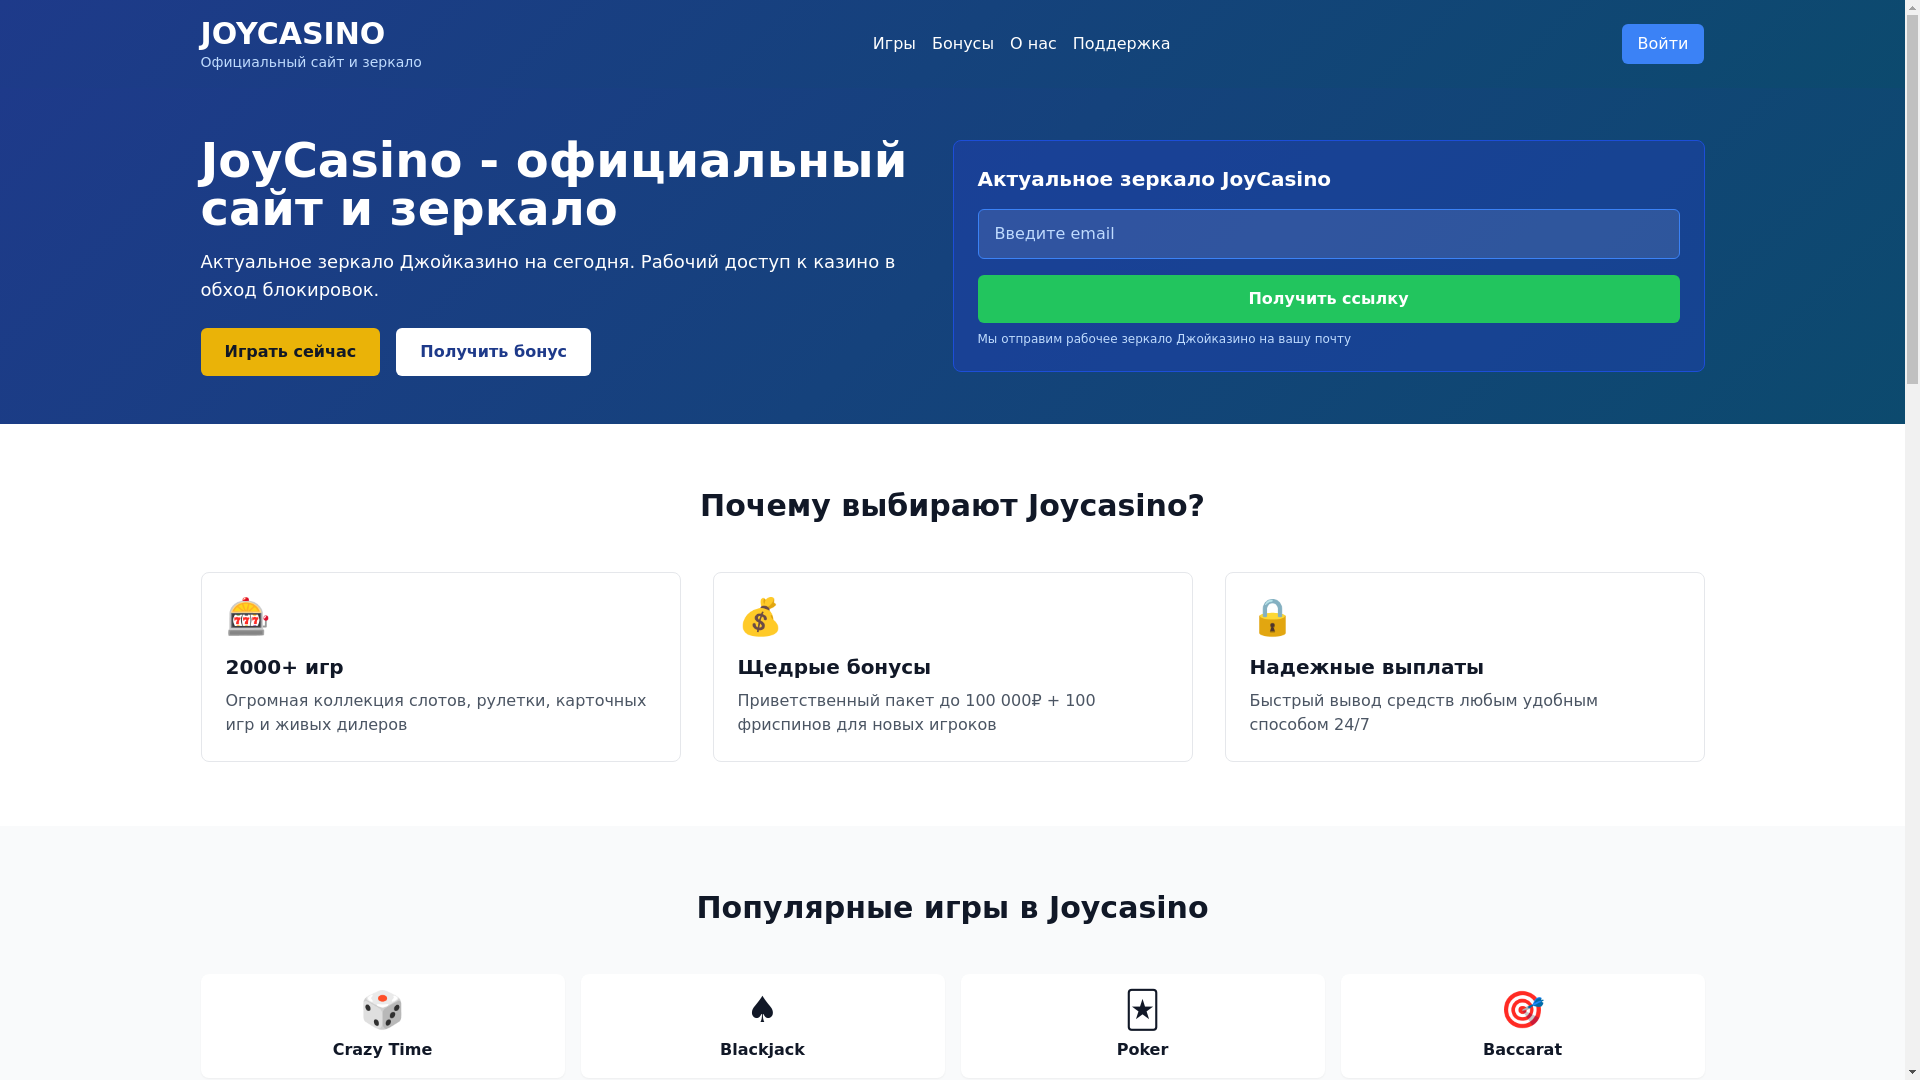Open the Поддержка menu item

point(1121,44)
